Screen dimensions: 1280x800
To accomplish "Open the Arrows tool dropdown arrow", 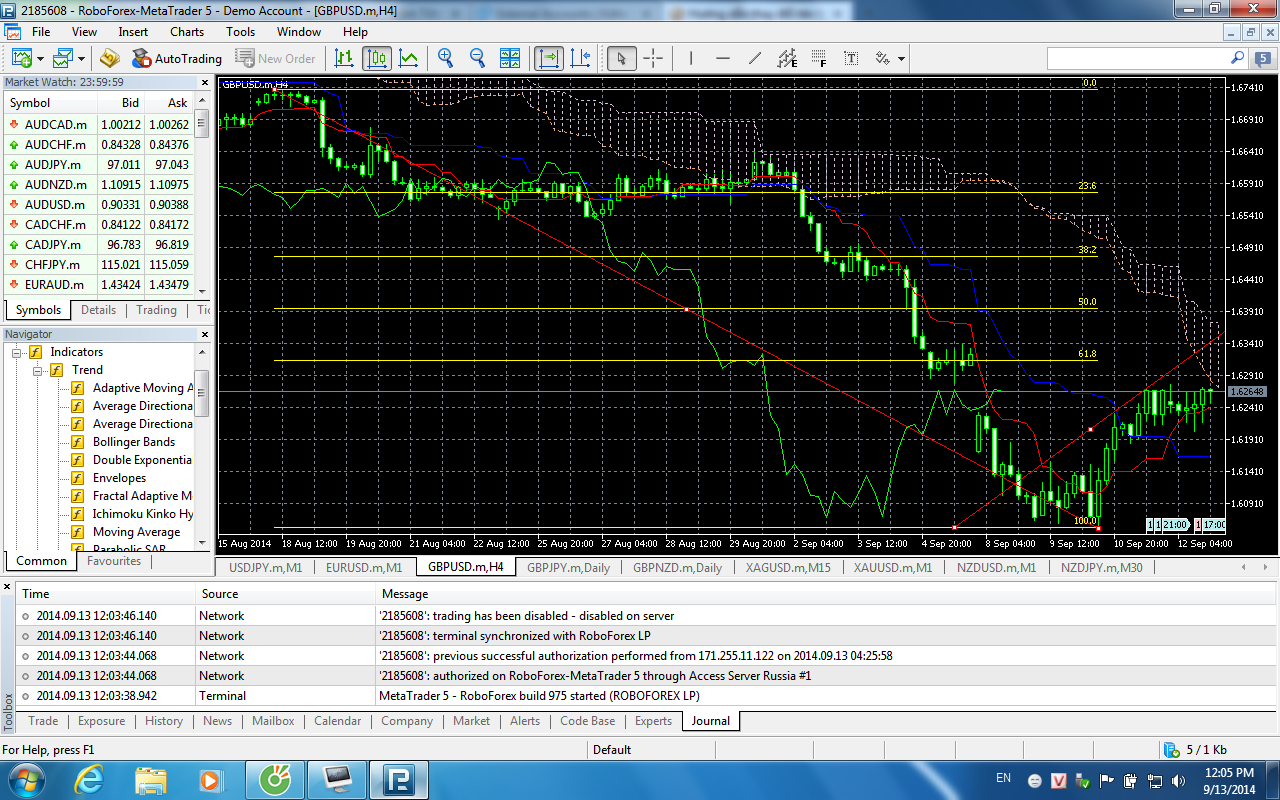I will (901, 59).
